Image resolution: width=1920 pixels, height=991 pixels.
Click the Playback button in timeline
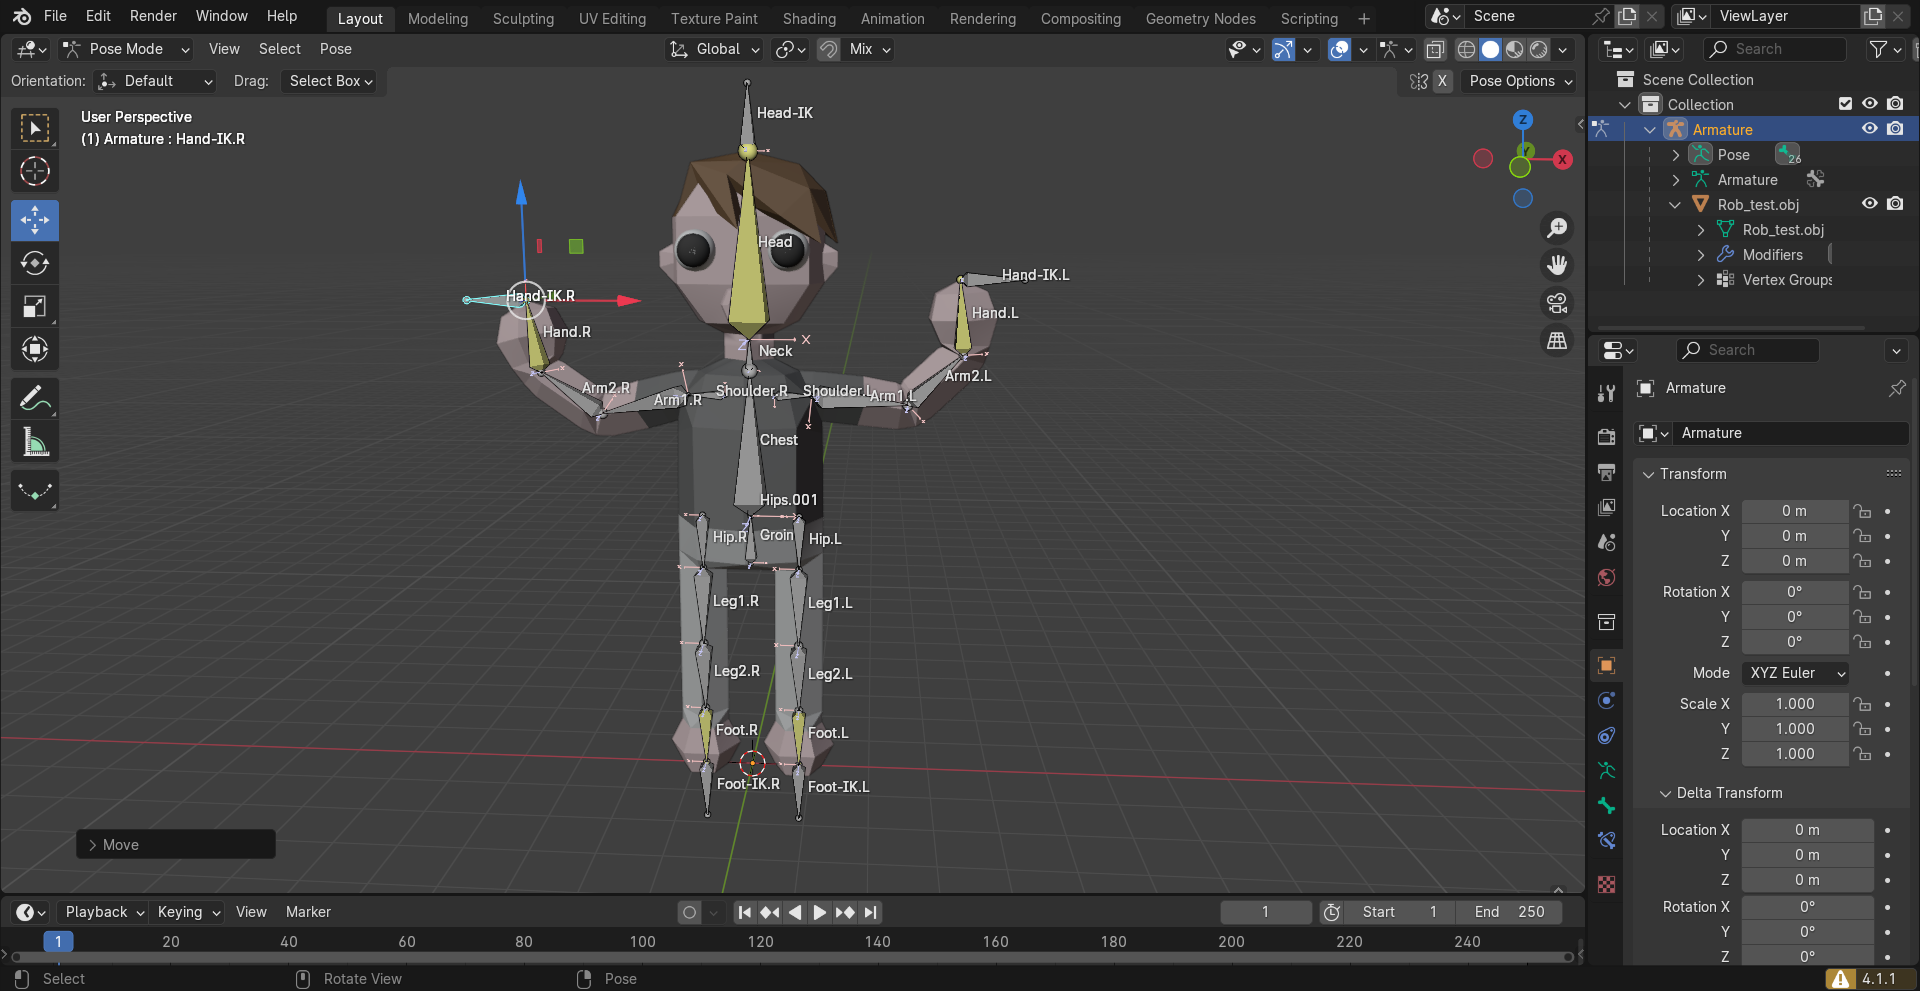[104, 912]
